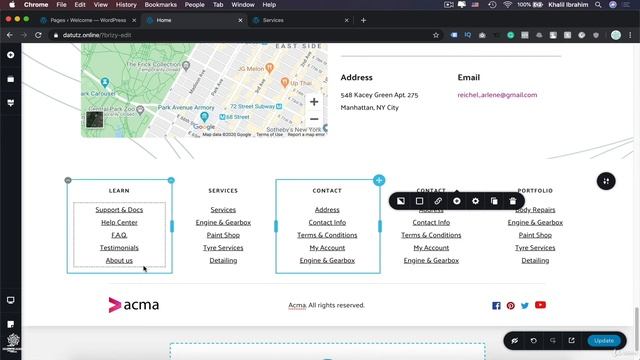640x360 pixels.
Task: Open settings gear in the floating toolbar
Action: pos(476,201)
